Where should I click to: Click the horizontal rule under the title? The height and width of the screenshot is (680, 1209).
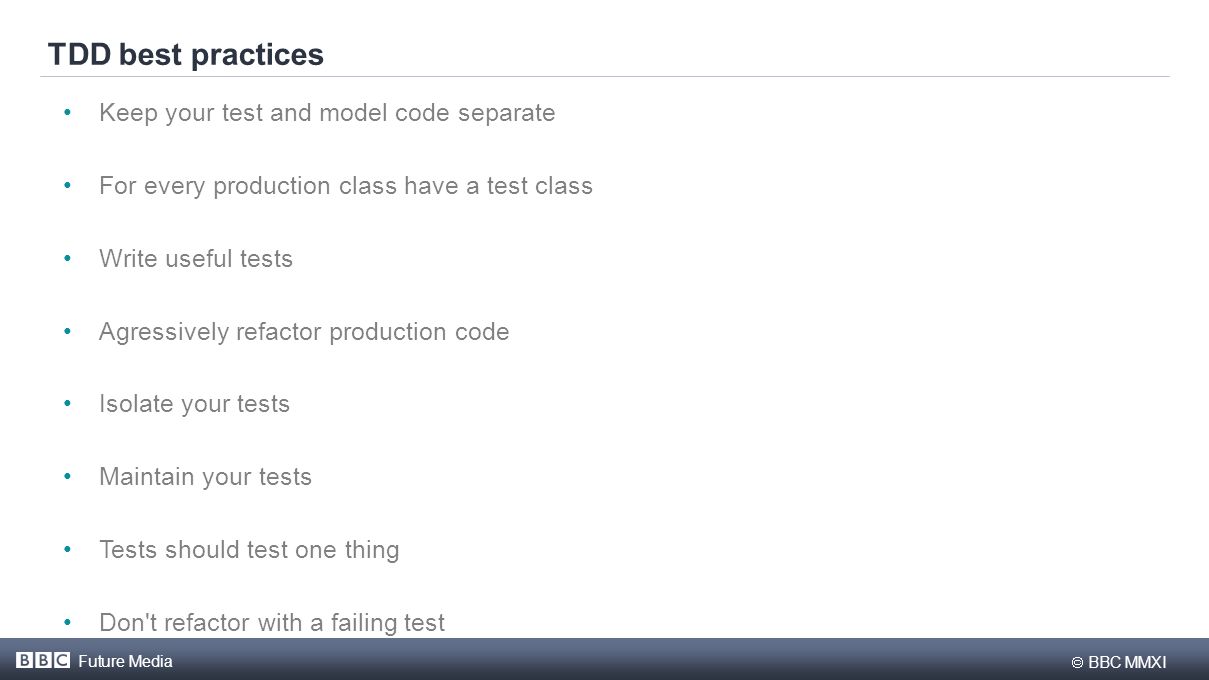tap(605, 76)
